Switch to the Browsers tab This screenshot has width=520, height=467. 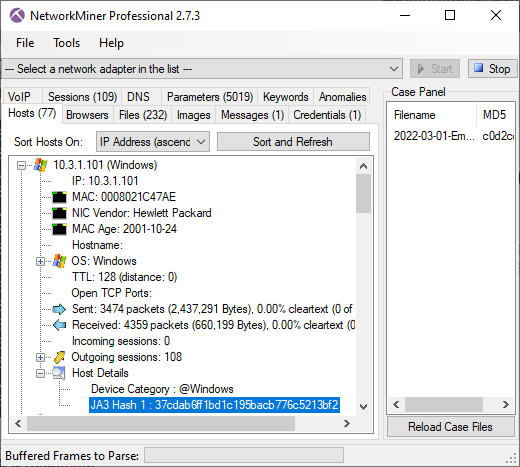pos(87,115)
